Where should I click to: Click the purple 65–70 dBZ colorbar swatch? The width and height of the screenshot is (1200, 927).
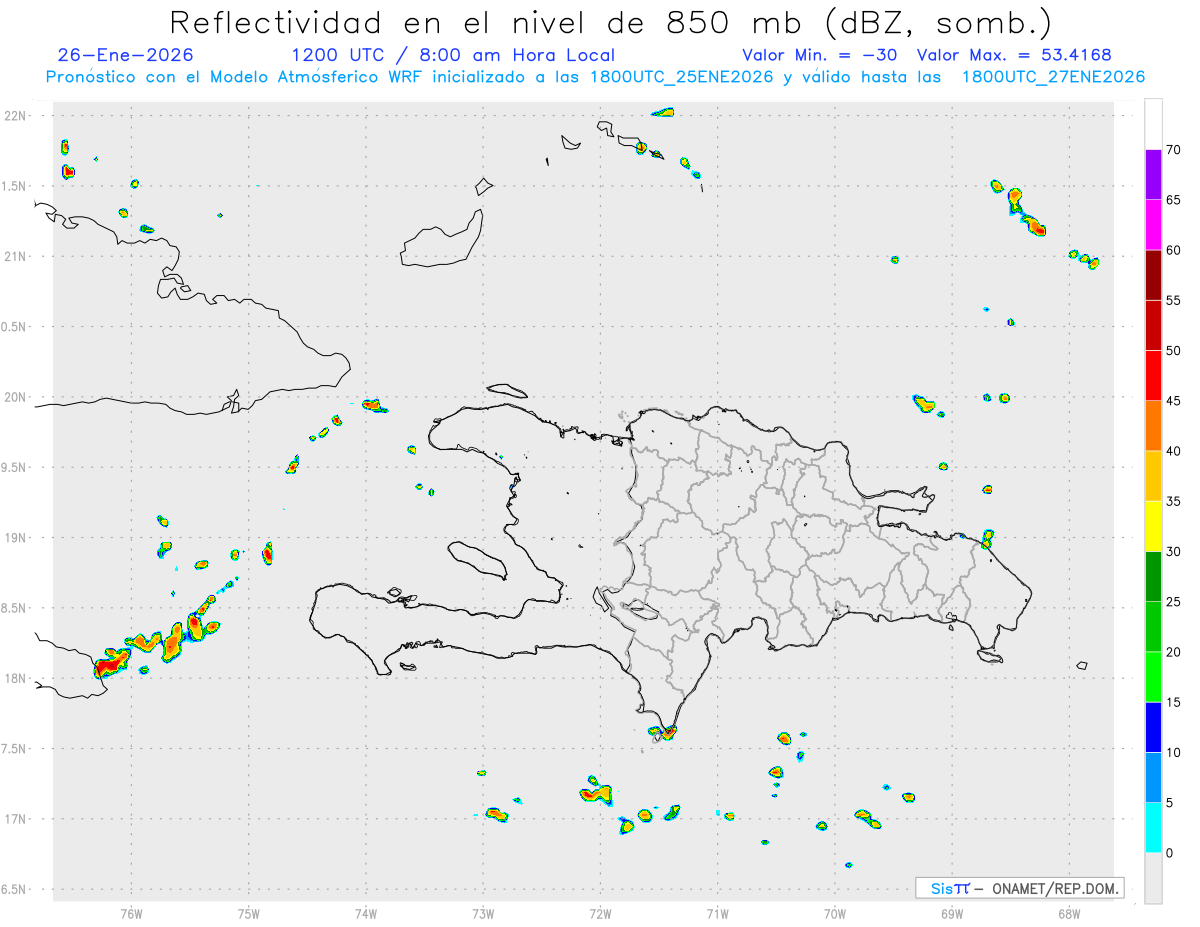click(1153, 174)
